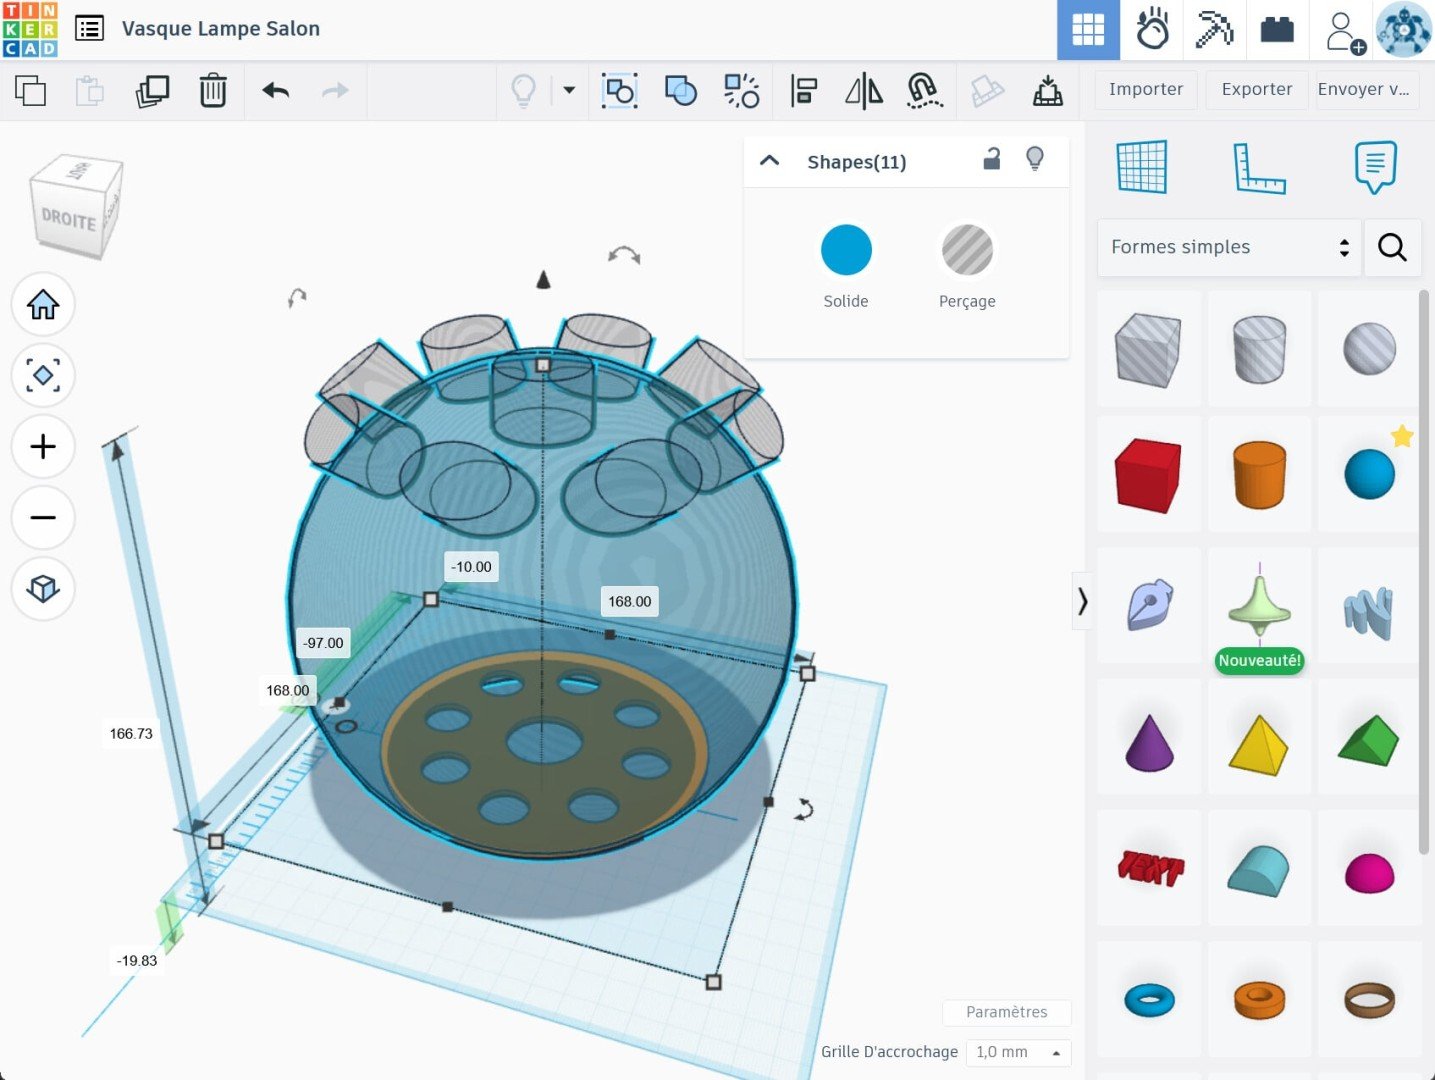Screen dimensions: 1435x1080
Task: Redo the last undone action
Action: (x=335, y=91)
